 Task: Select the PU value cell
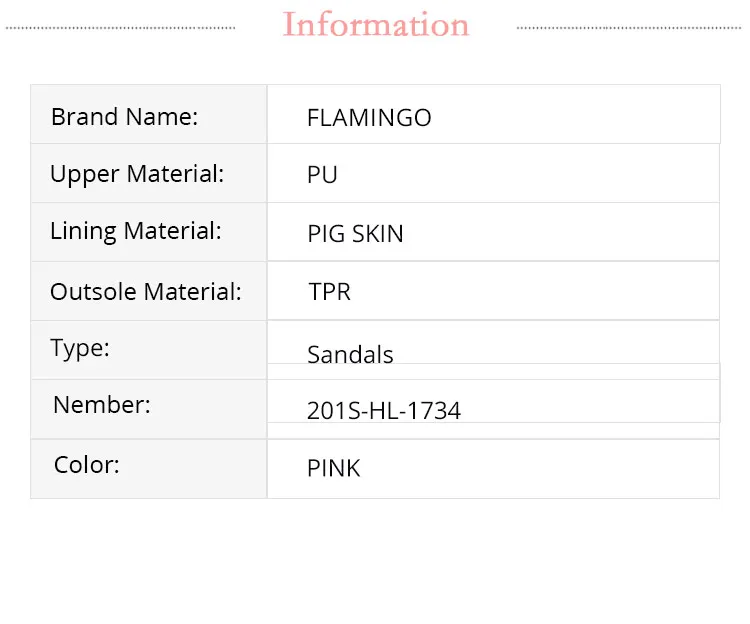322,175
